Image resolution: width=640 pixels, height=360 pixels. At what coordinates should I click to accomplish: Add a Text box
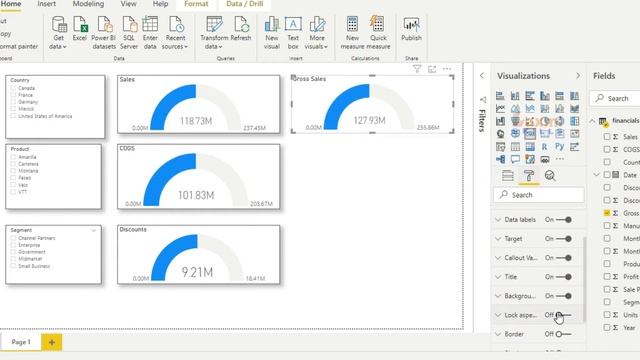tap(293, 33)
